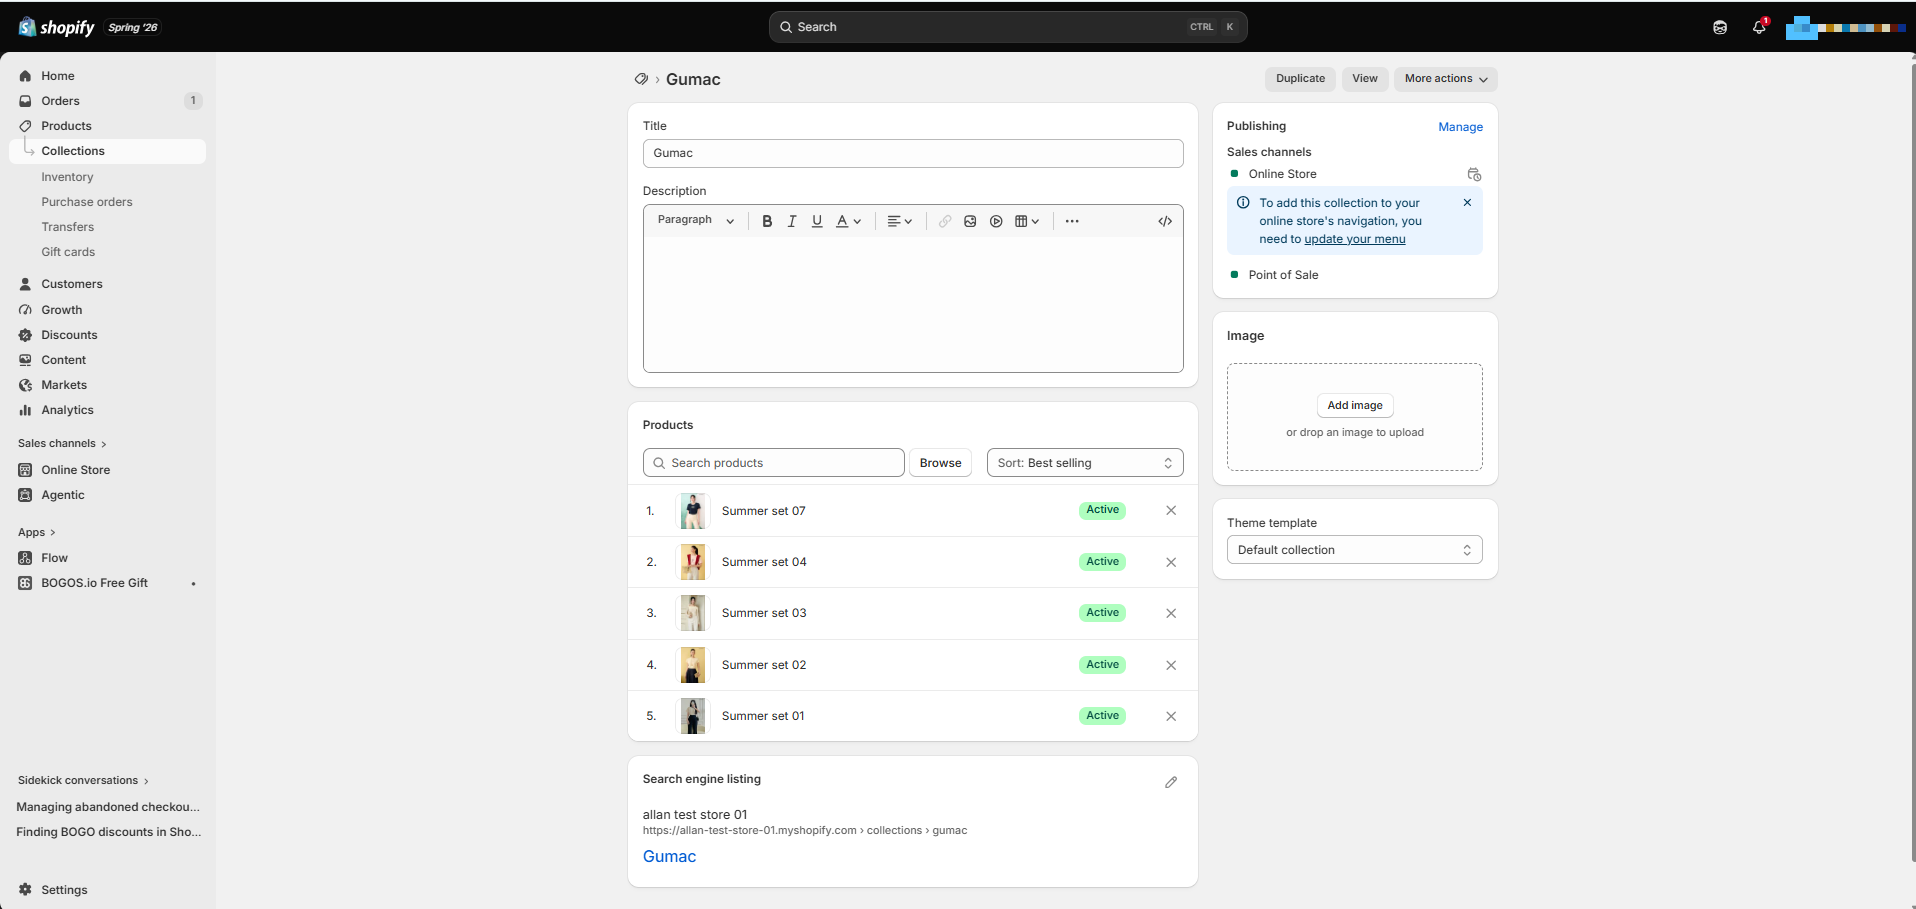
Task: Expand Sidekick conversations section
Action: [x=83, y=781]
